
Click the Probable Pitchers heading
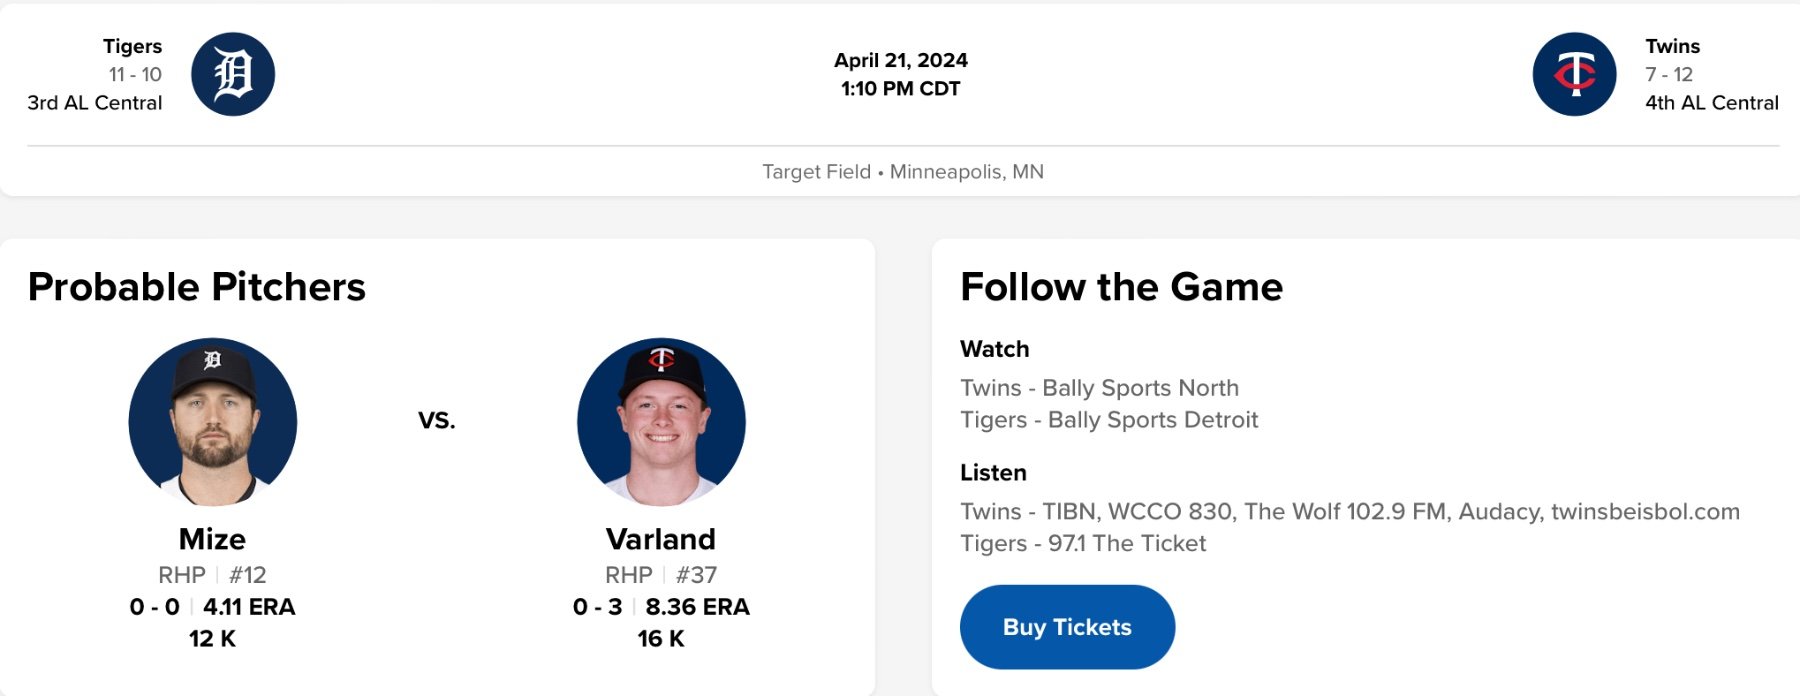(x=197, y=287)
